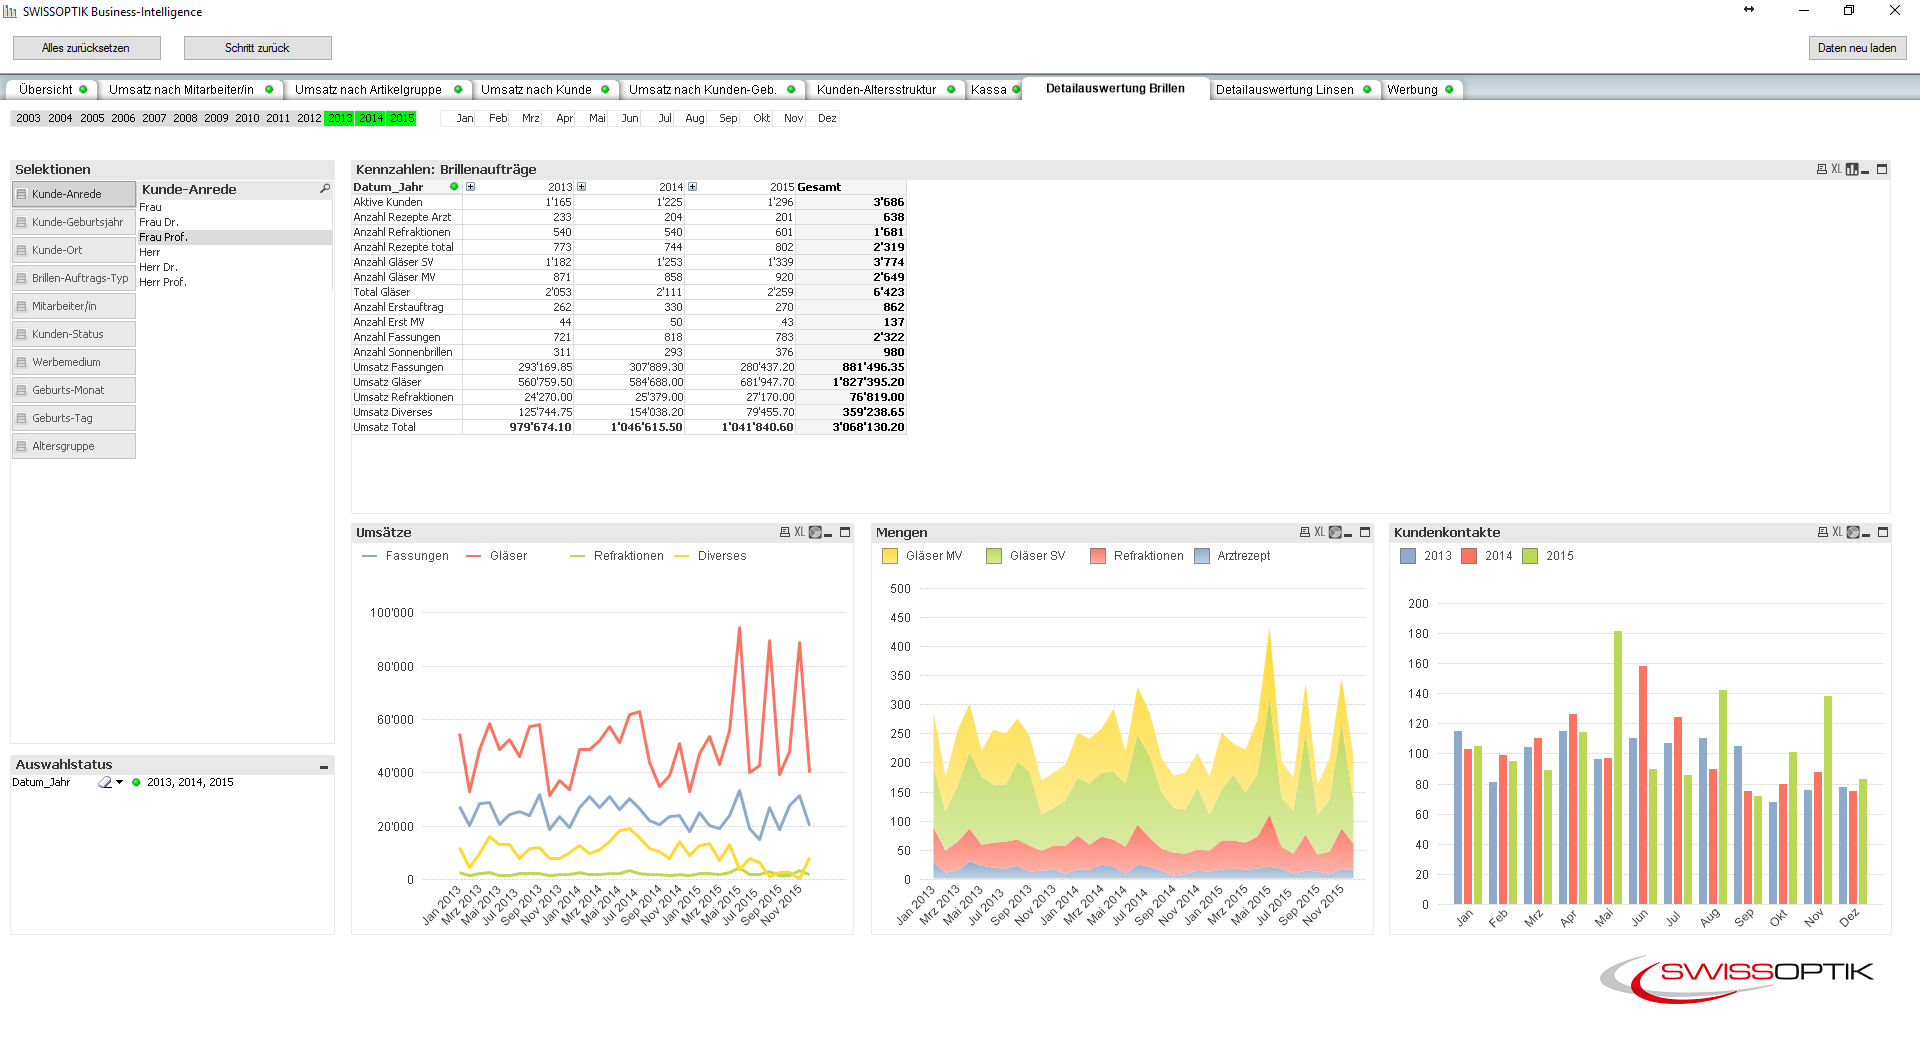1920x1040 pixels.
Task: Click Refraktionen red legend swatch in Mengen
Action: (x=1098, y=556)
